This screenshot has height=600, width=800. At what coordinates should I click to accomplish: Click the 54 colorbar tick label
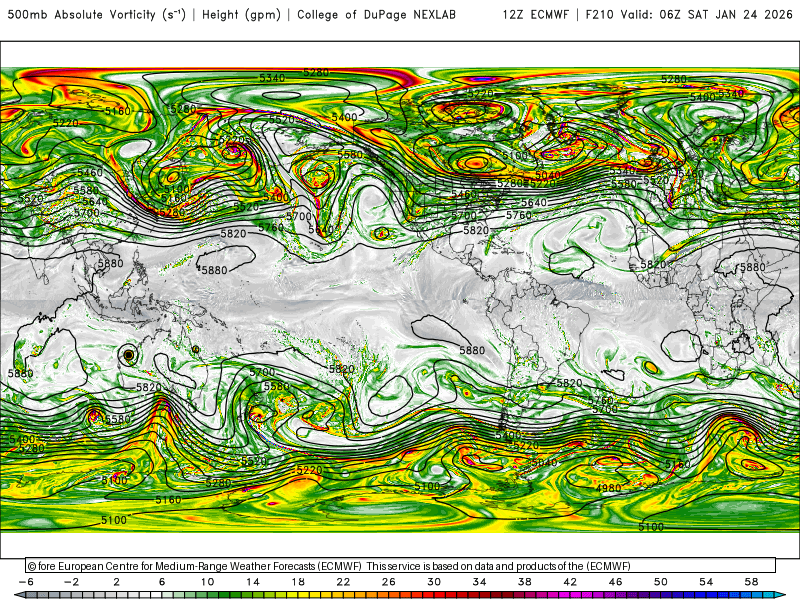706,582
